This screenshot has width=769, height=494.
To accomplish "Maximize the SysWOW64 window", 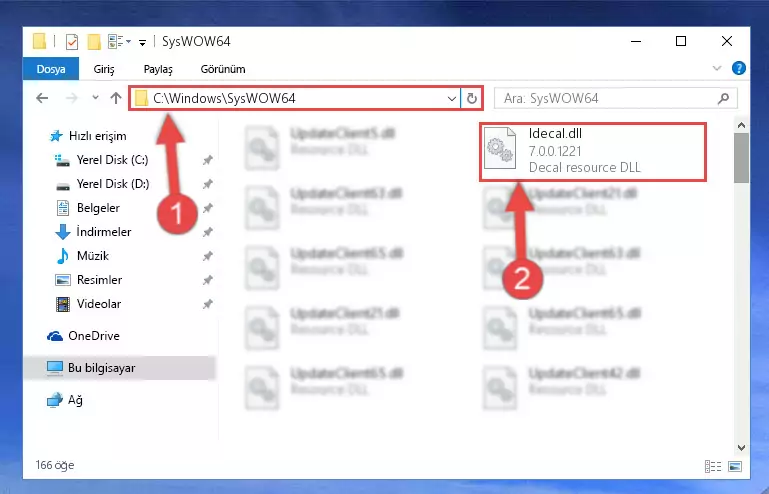I will tap(681, 41).
